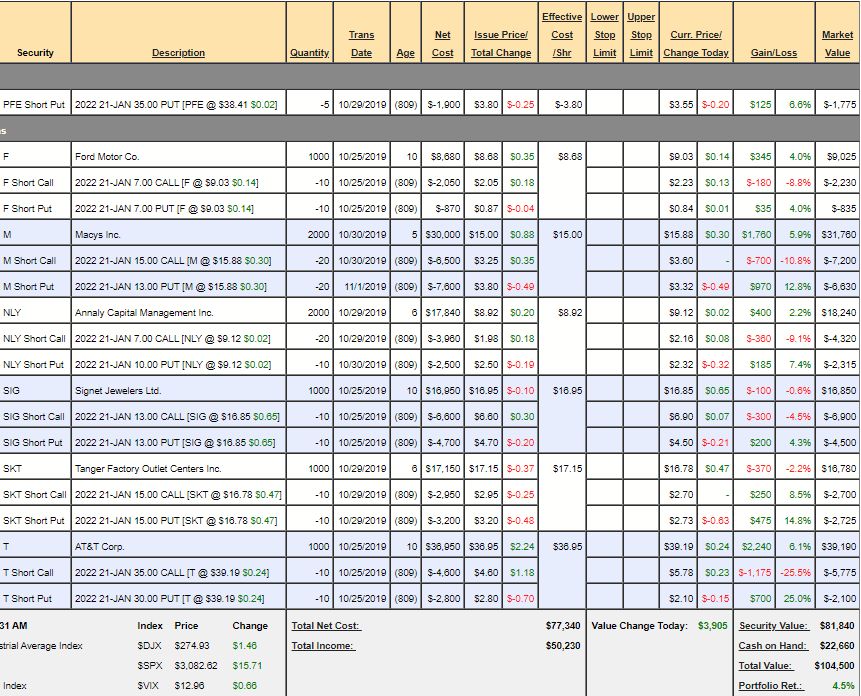Click the Total Net Cost label
Screen dimensions: 861x696
click(x=326, y=626)
